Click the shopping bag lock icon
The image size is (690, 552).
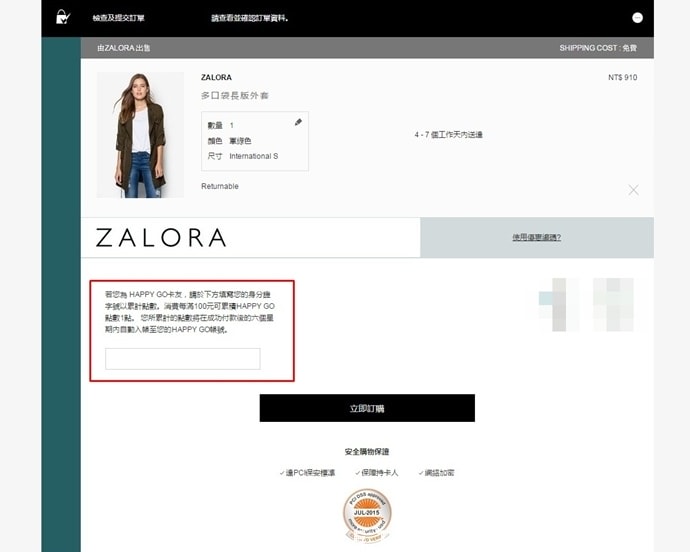[63, 17]
